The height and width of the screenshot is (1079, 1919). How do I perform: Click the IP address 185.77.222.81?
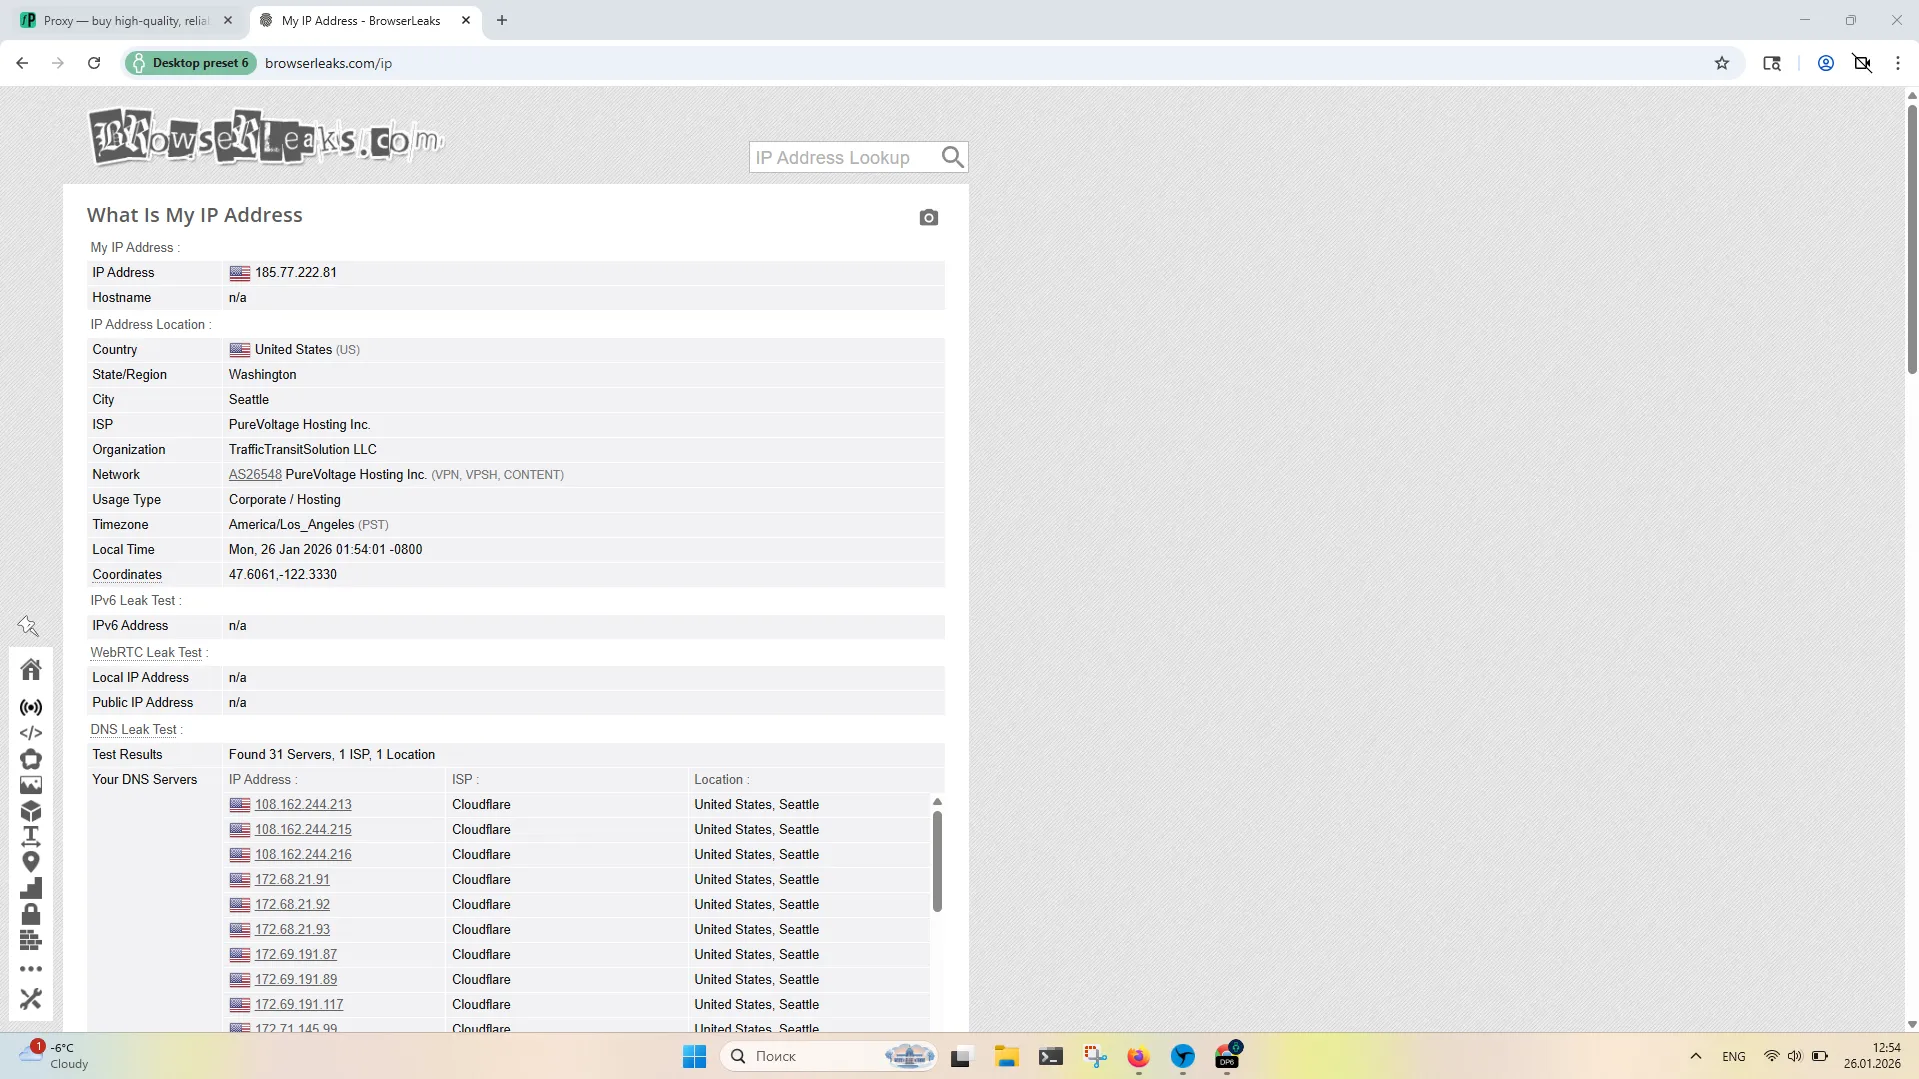pos(296,273)
